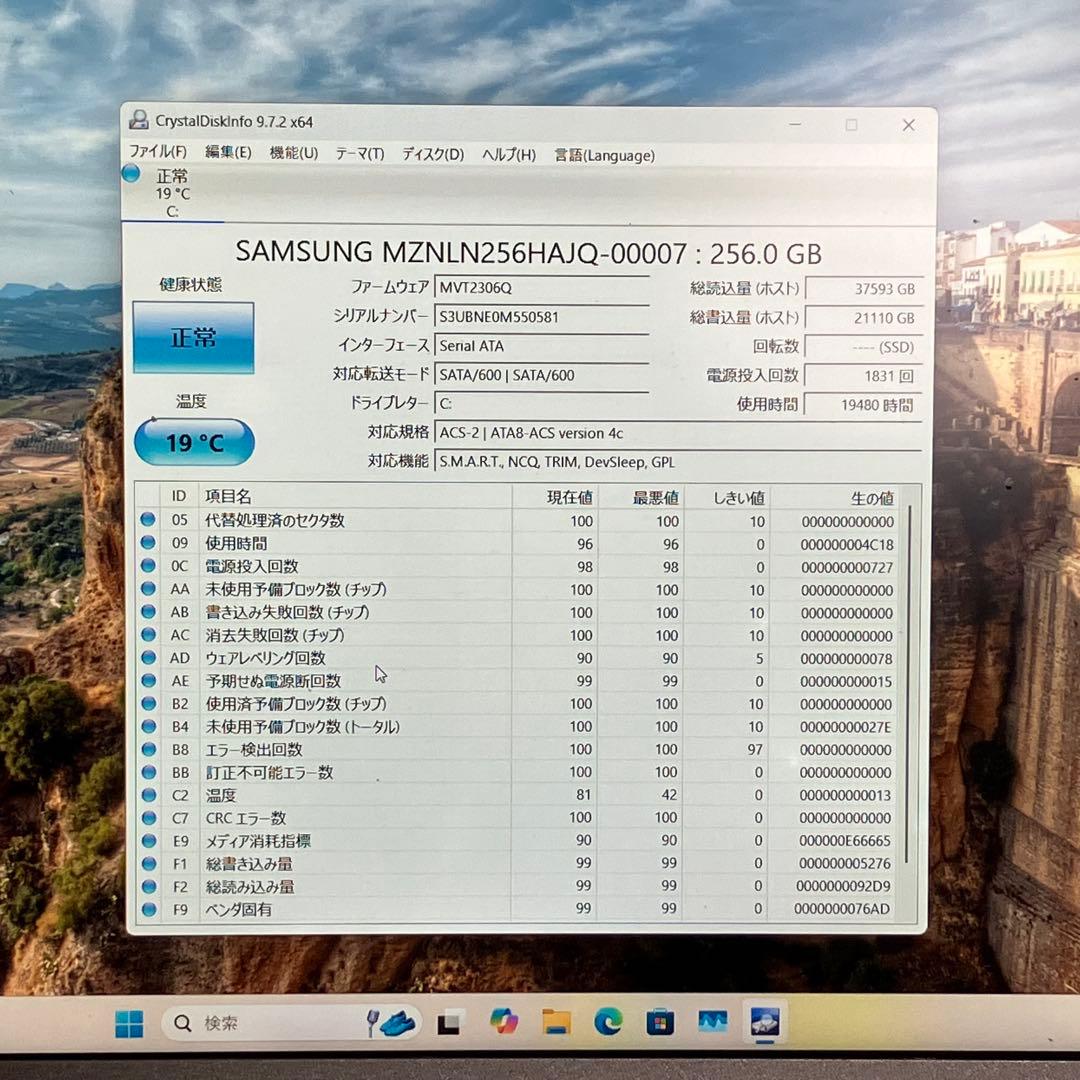
Task: Click the blue health indicator above drive C:
Action: (131, 174)
